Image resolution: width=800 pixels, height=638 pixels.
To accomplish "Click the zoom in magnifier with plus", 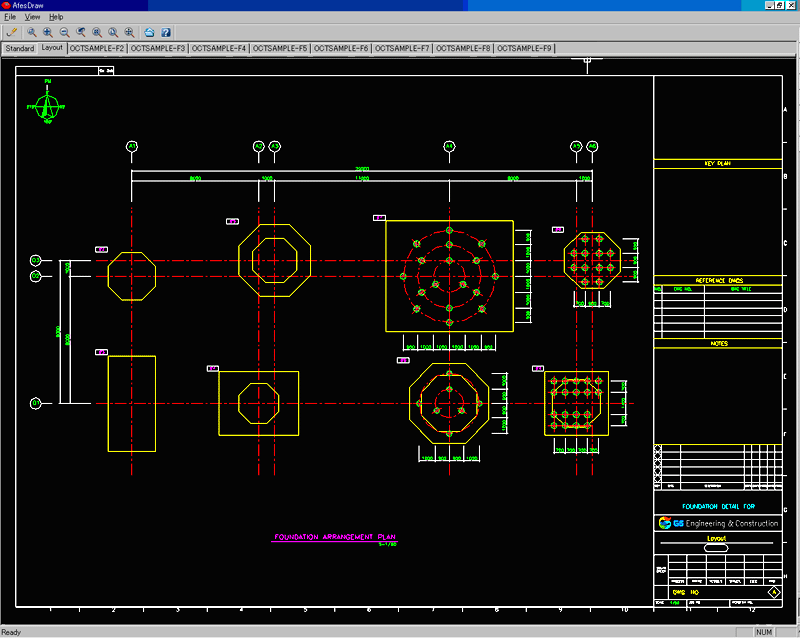I will click(48, 32).
